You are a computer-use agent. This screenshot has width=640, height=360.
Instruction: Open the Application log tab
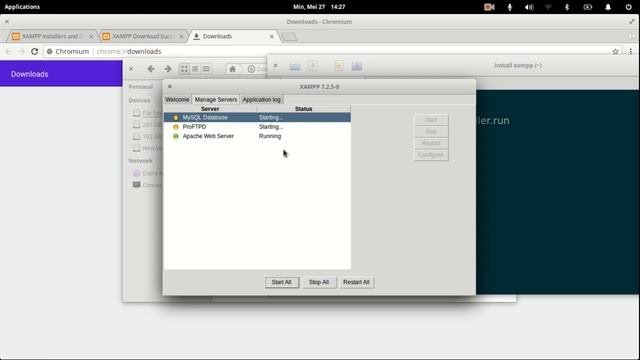pos(261,100)
